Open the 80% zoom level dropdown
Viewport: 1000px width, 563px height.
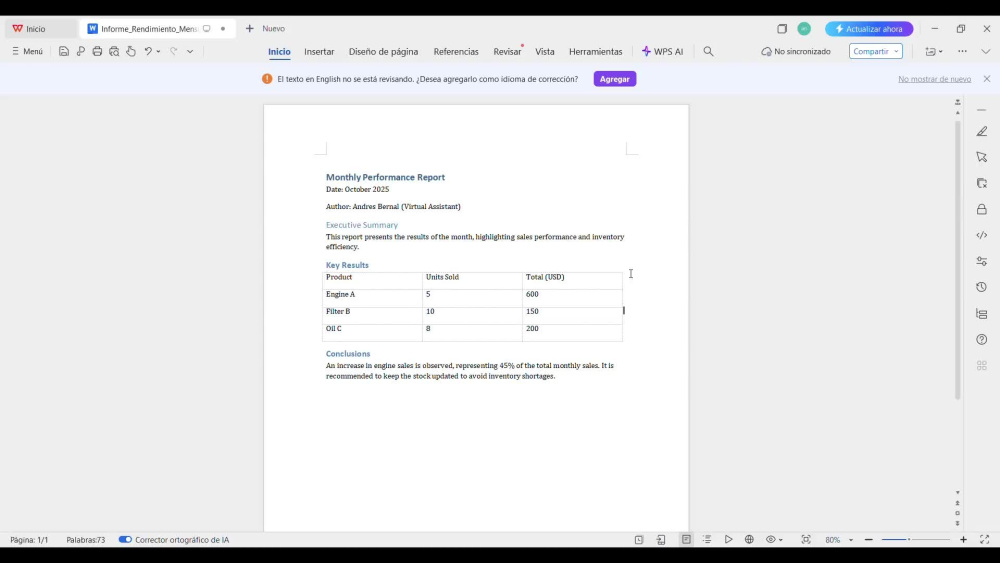pos(839,539)
